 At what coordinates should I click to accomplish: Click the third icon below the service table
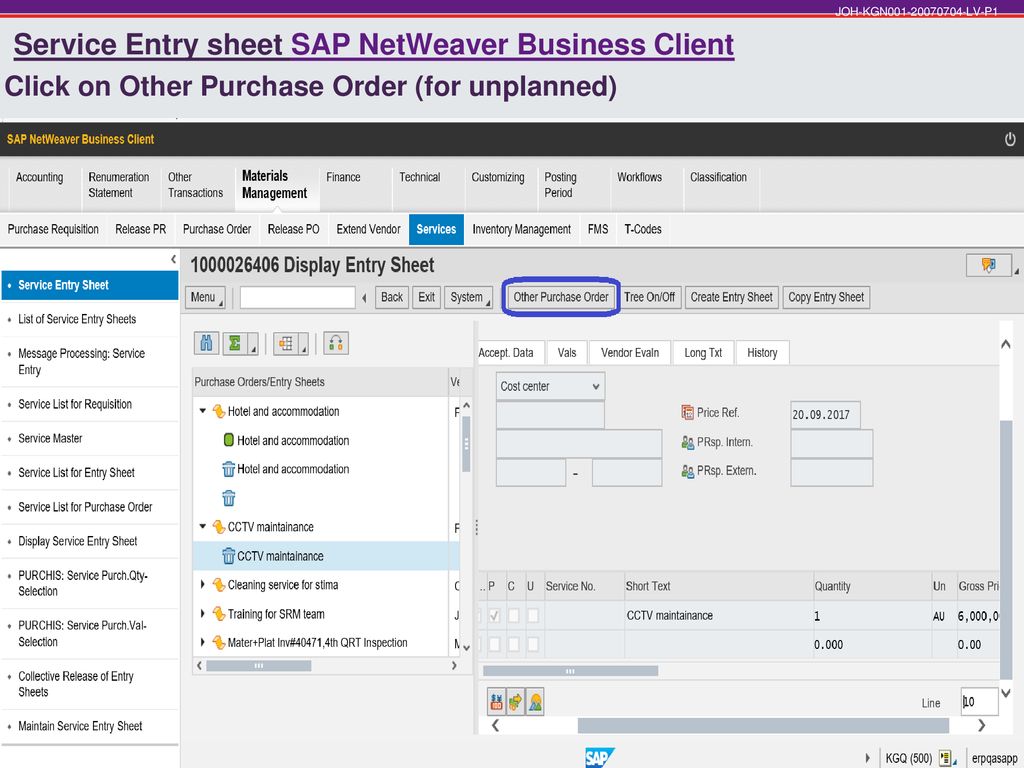click(535, 702)
